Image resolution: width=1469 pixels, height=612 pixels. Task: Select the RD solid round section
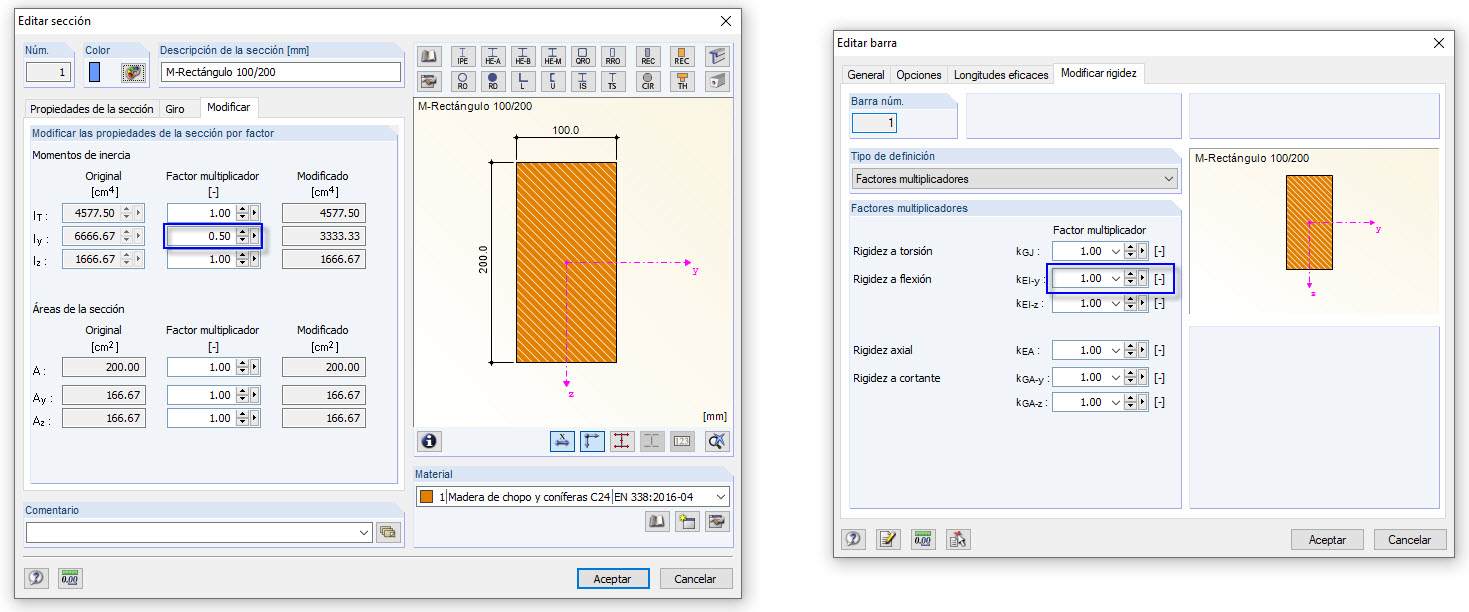(493, 81)
